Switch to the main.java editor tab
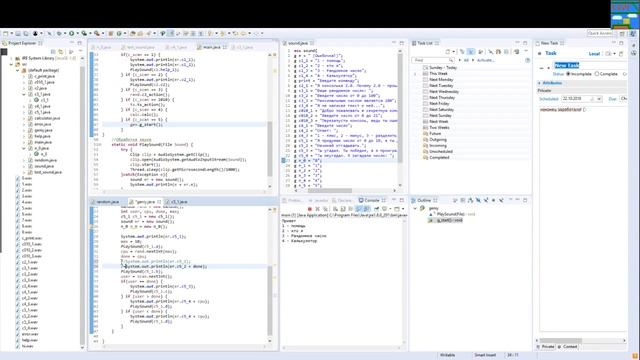This screenshot has height=360, width=640. click(209, 47)
